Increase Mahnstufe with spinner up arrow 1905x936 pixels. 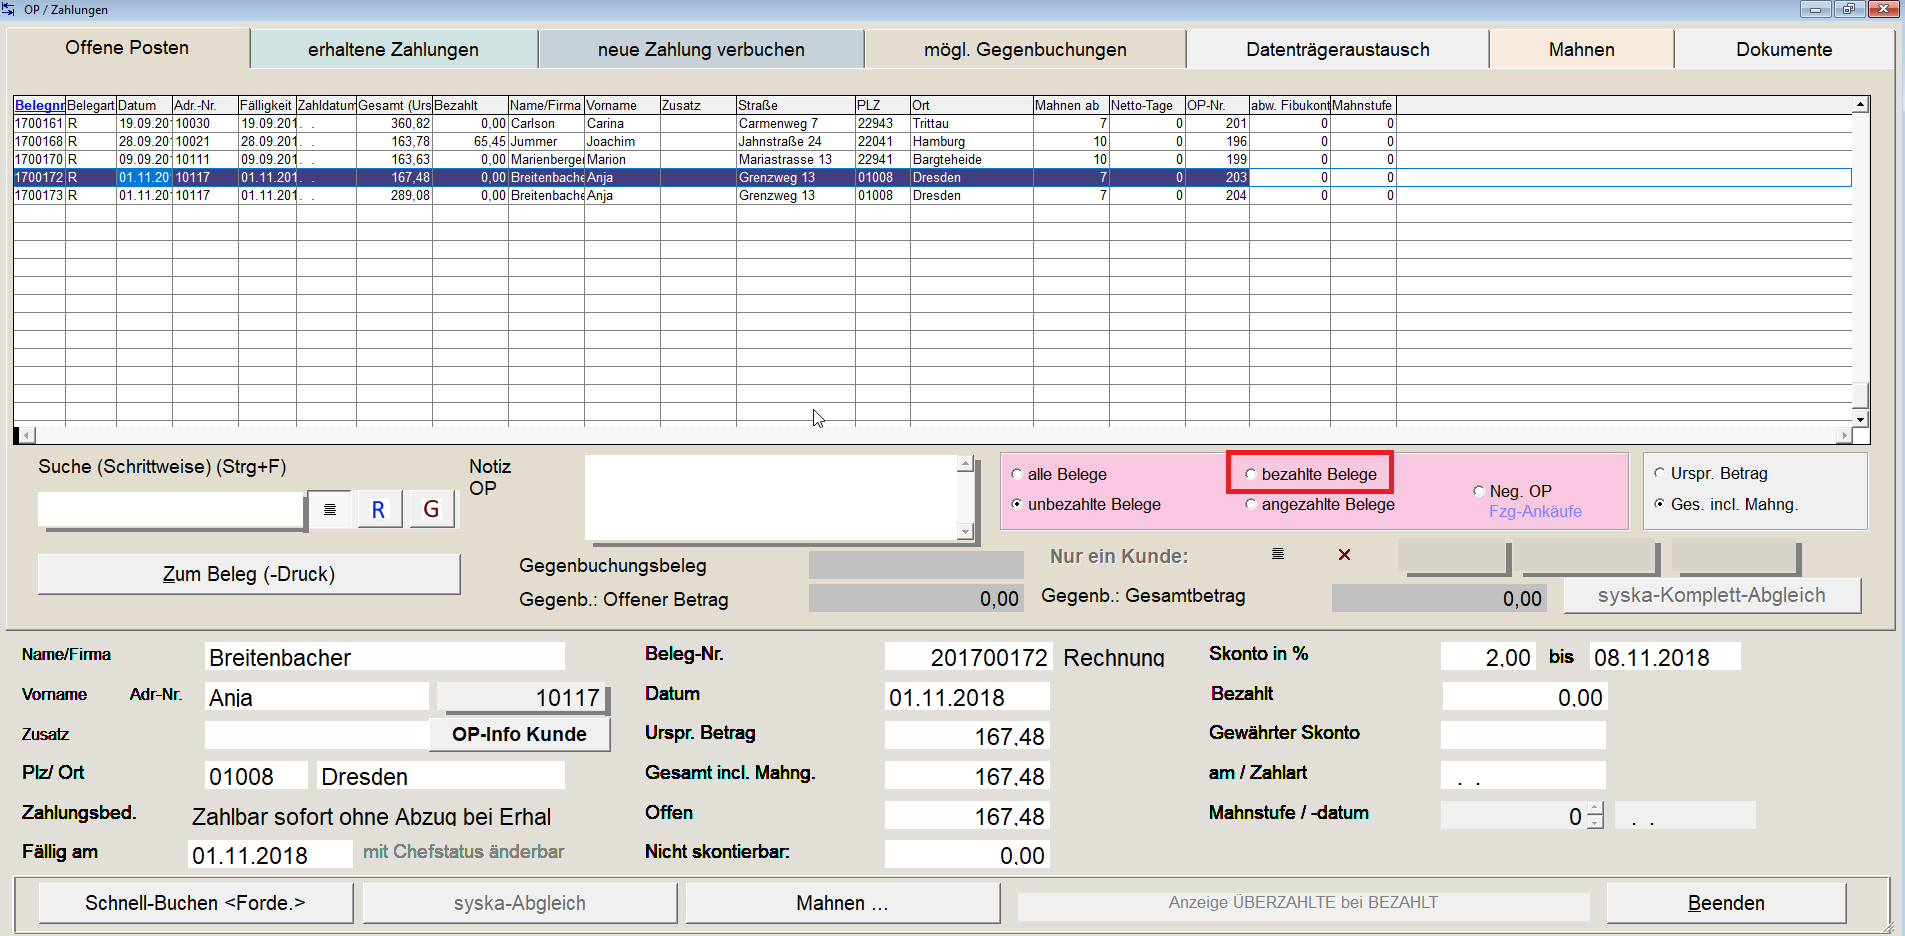(1595, 809)
